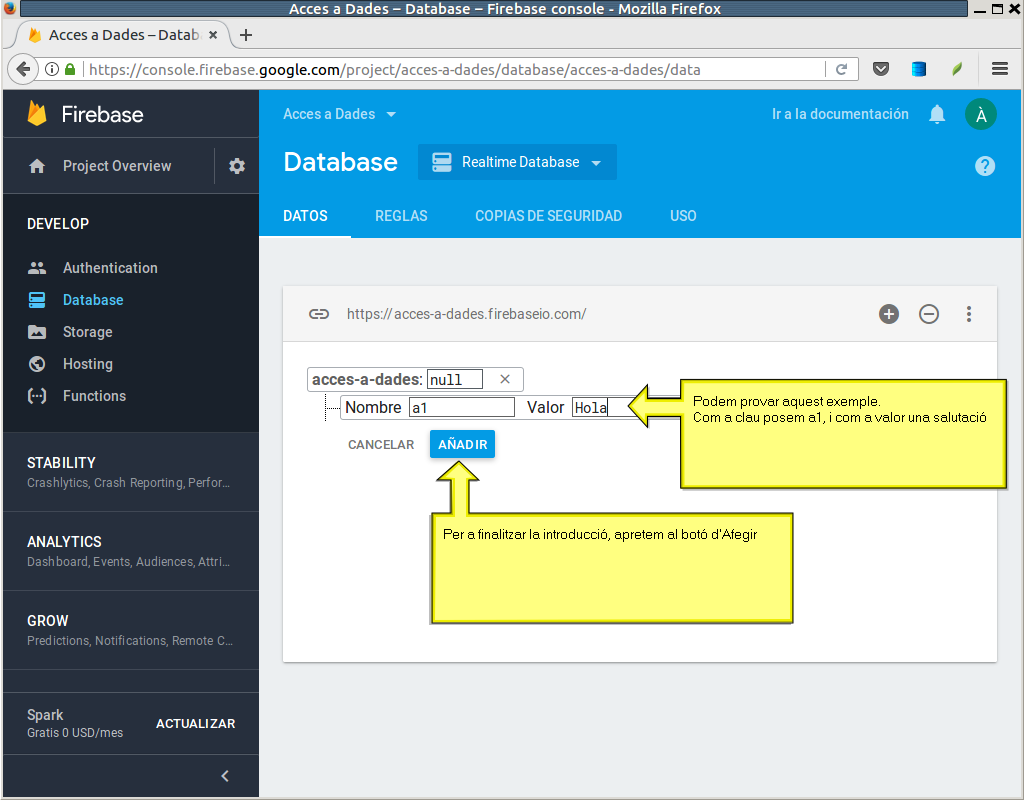Switch to the DATOS tab
This screenshot has width=1024, height=800.
point(305,216)
